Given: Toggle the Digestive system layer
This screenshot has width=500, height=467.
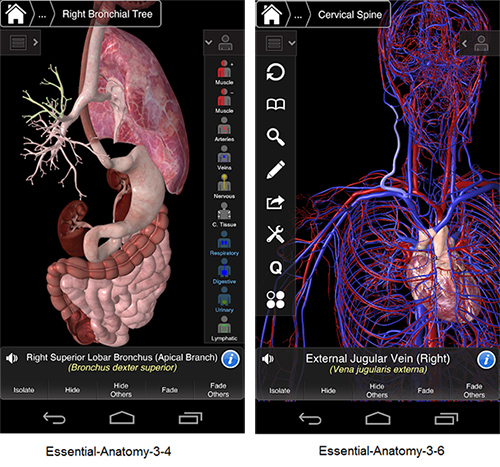Looking at the screenshot, I should [x=224, y=272].
